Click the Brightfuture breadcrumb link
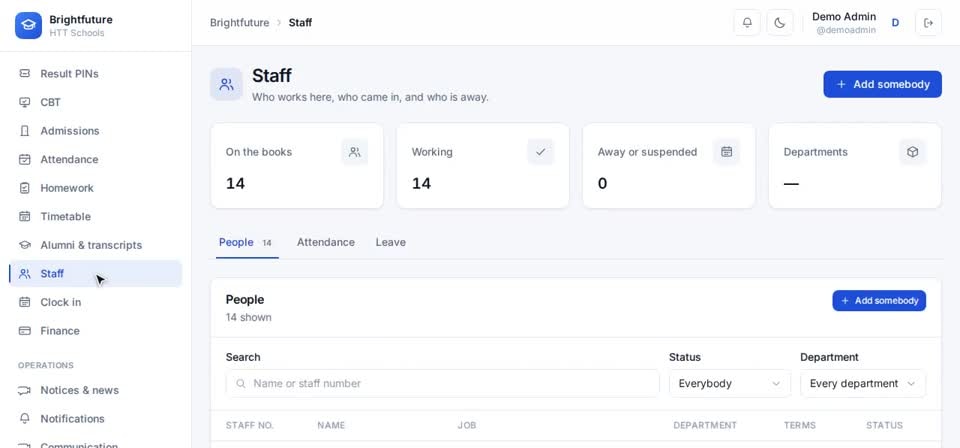The height and width of the screenshot is (448, 960). coord(239,23)
